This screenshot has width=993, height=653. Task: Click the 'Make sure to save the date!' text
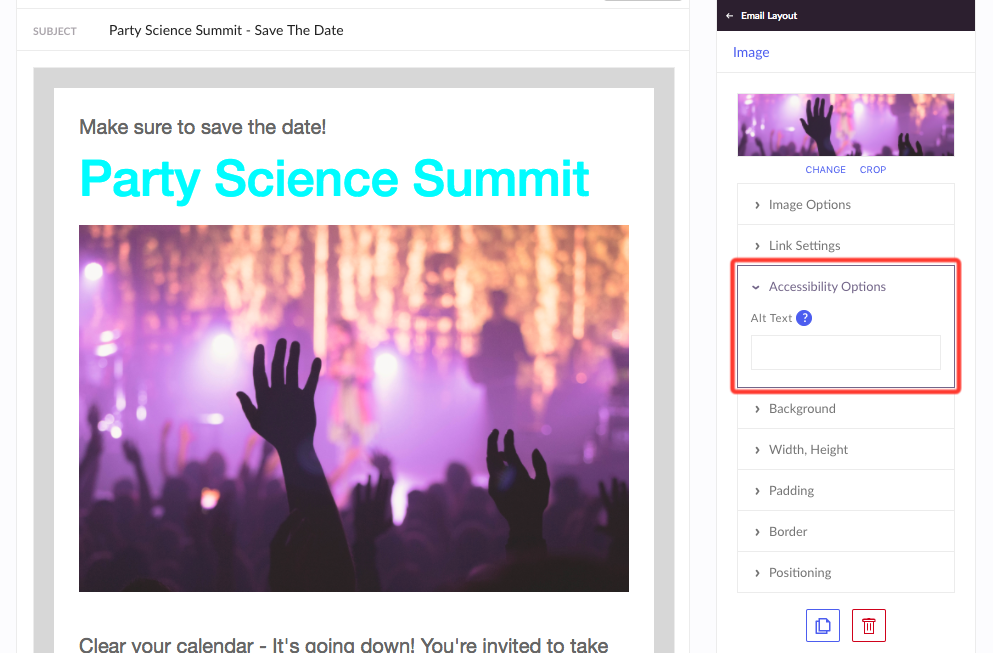pyautogui.click(x=203, y=127)
